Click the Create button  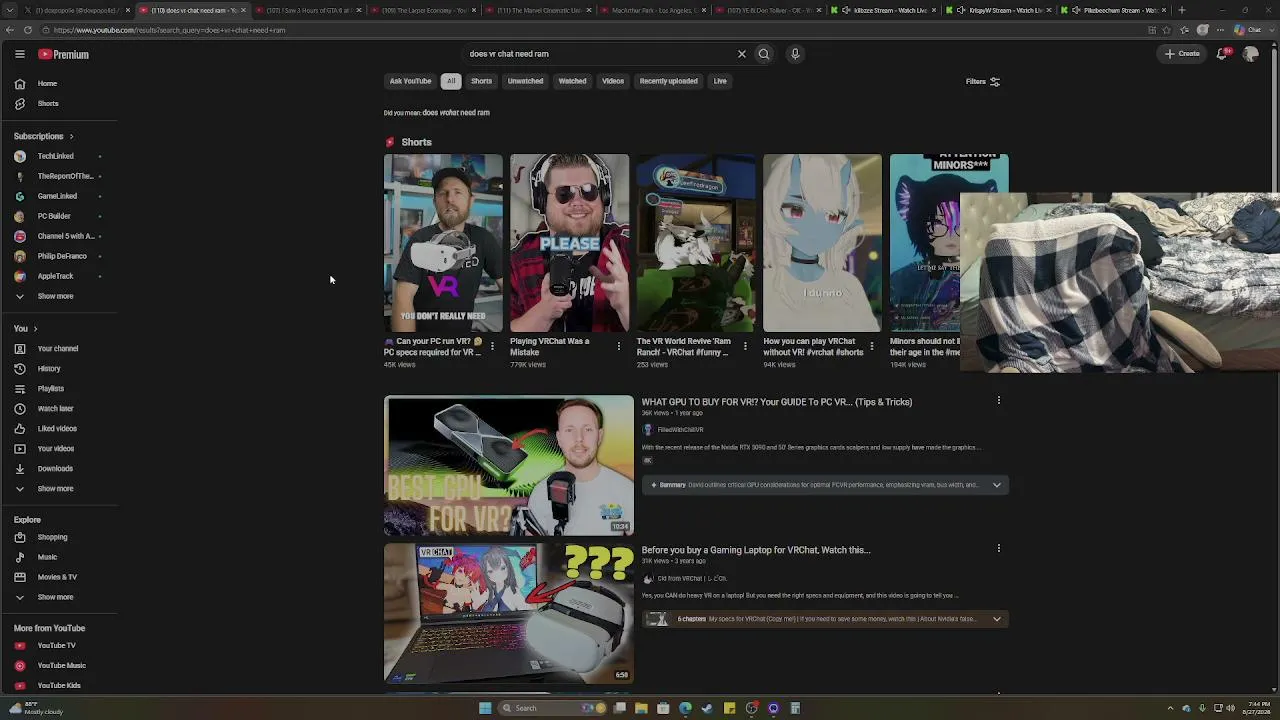(x=1182, y=54)
